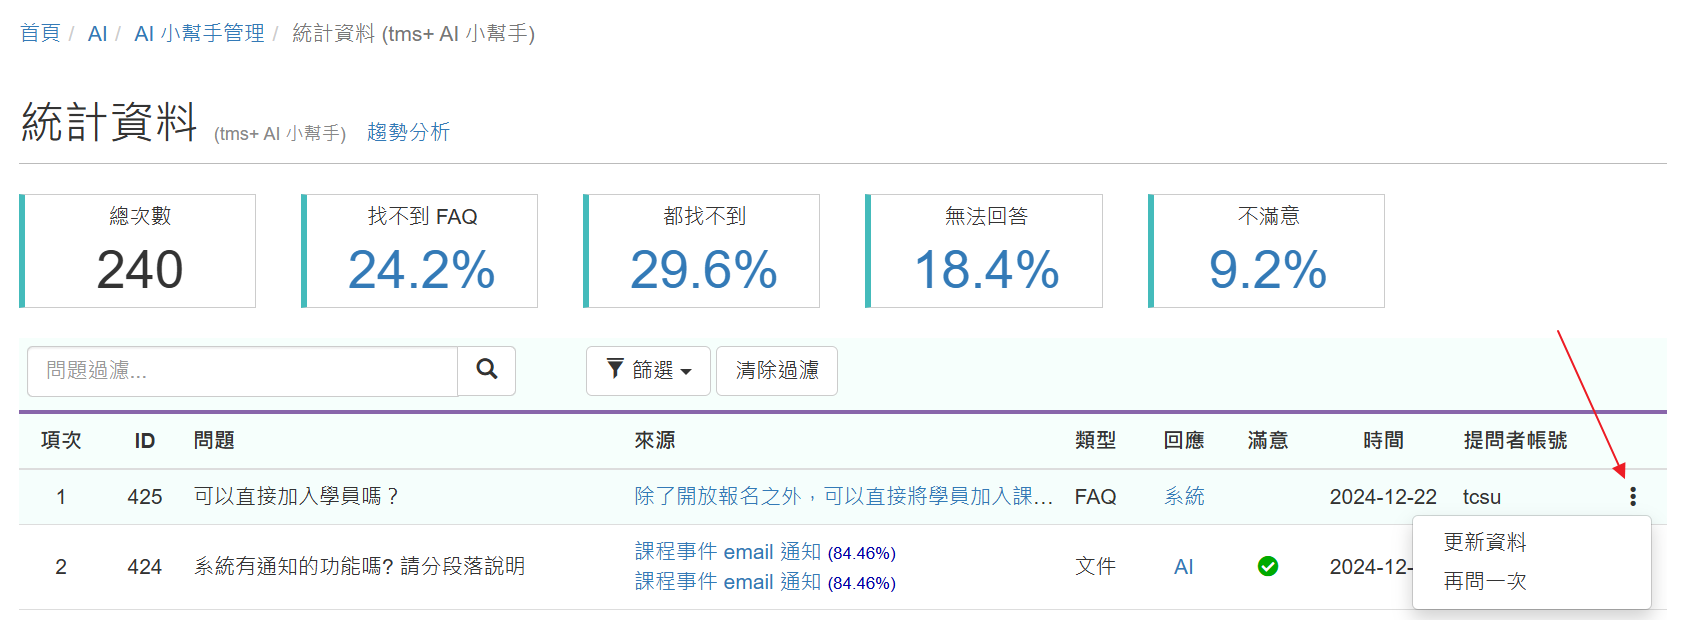The width and height of the screenshot is (1686, 620).
Task: Open the three-dot menu for row 425
Action: pos(1632,496)
